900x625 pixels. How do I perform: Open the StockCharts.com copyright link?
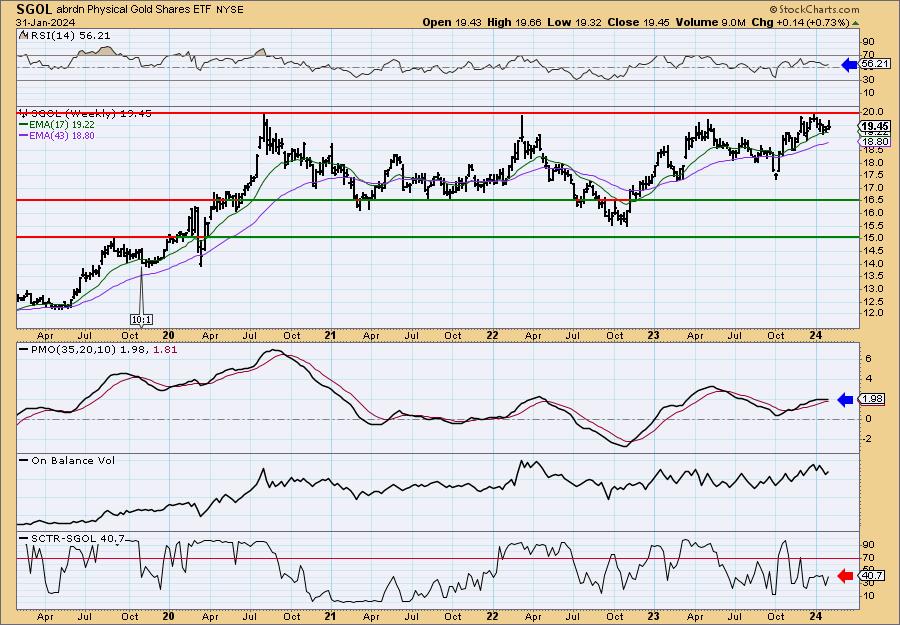[814, 9]
